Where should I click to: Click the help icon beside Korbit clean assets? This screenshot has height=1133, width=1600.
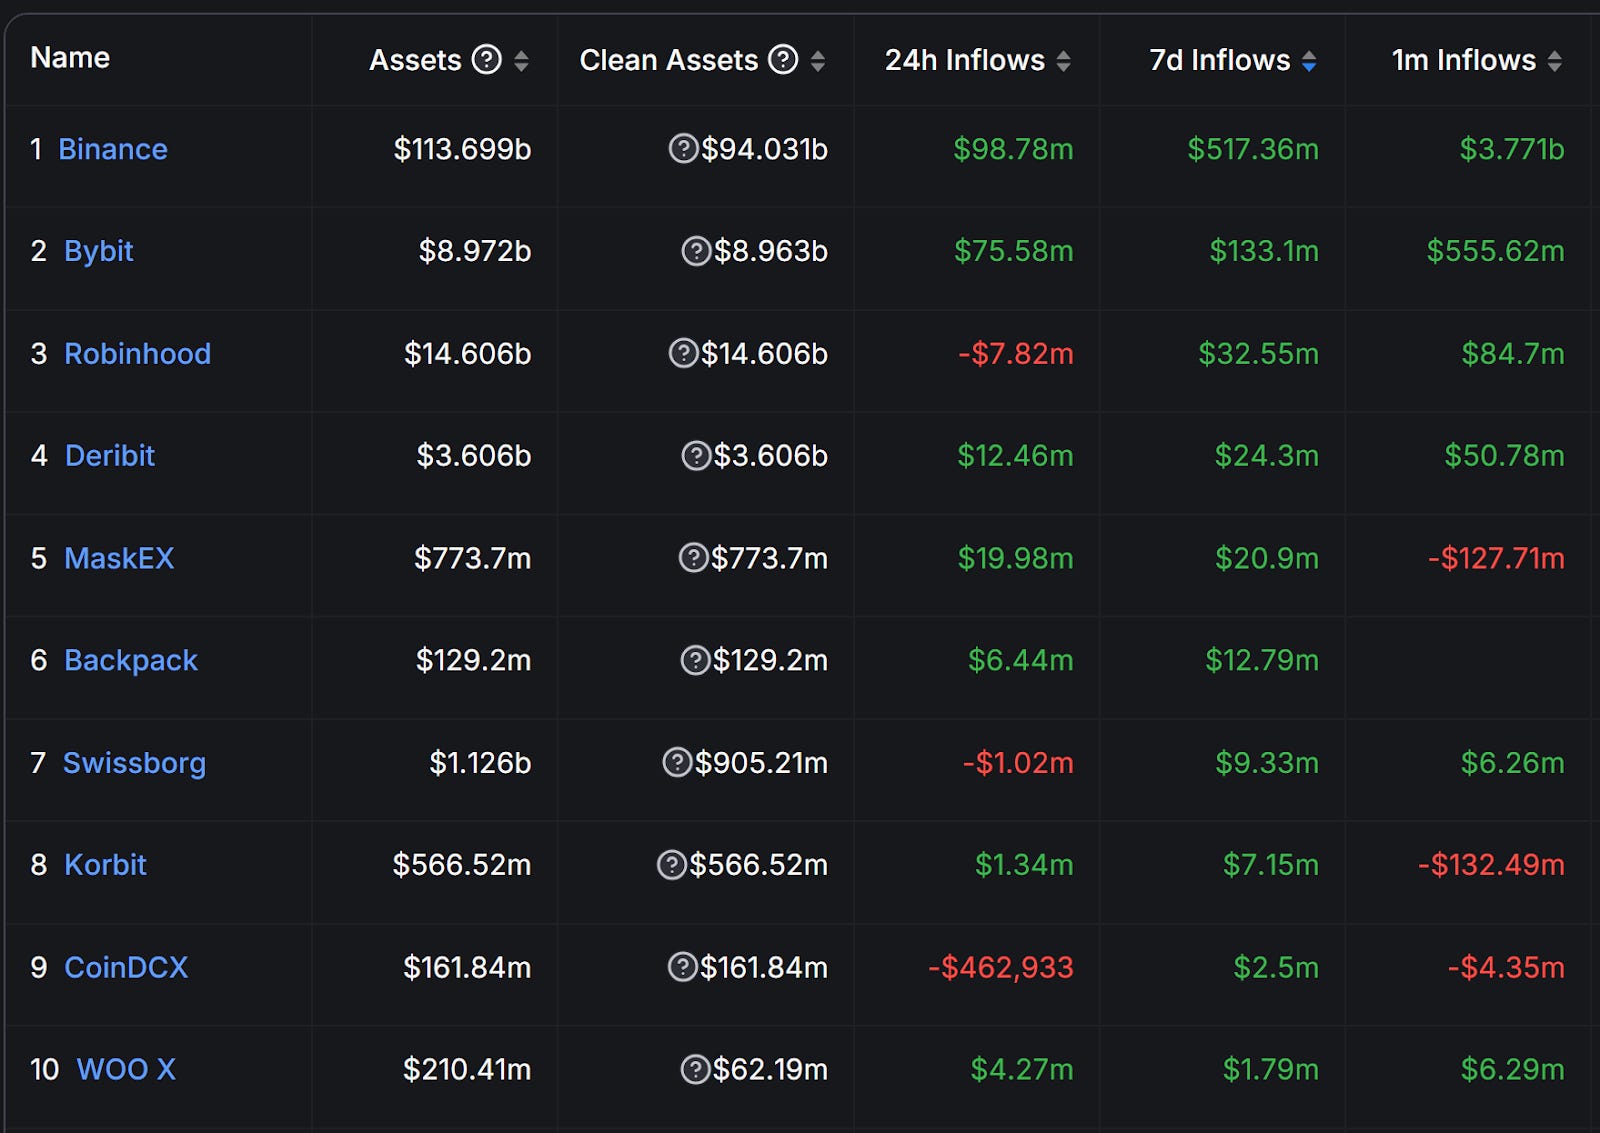(x=671, y=864)
